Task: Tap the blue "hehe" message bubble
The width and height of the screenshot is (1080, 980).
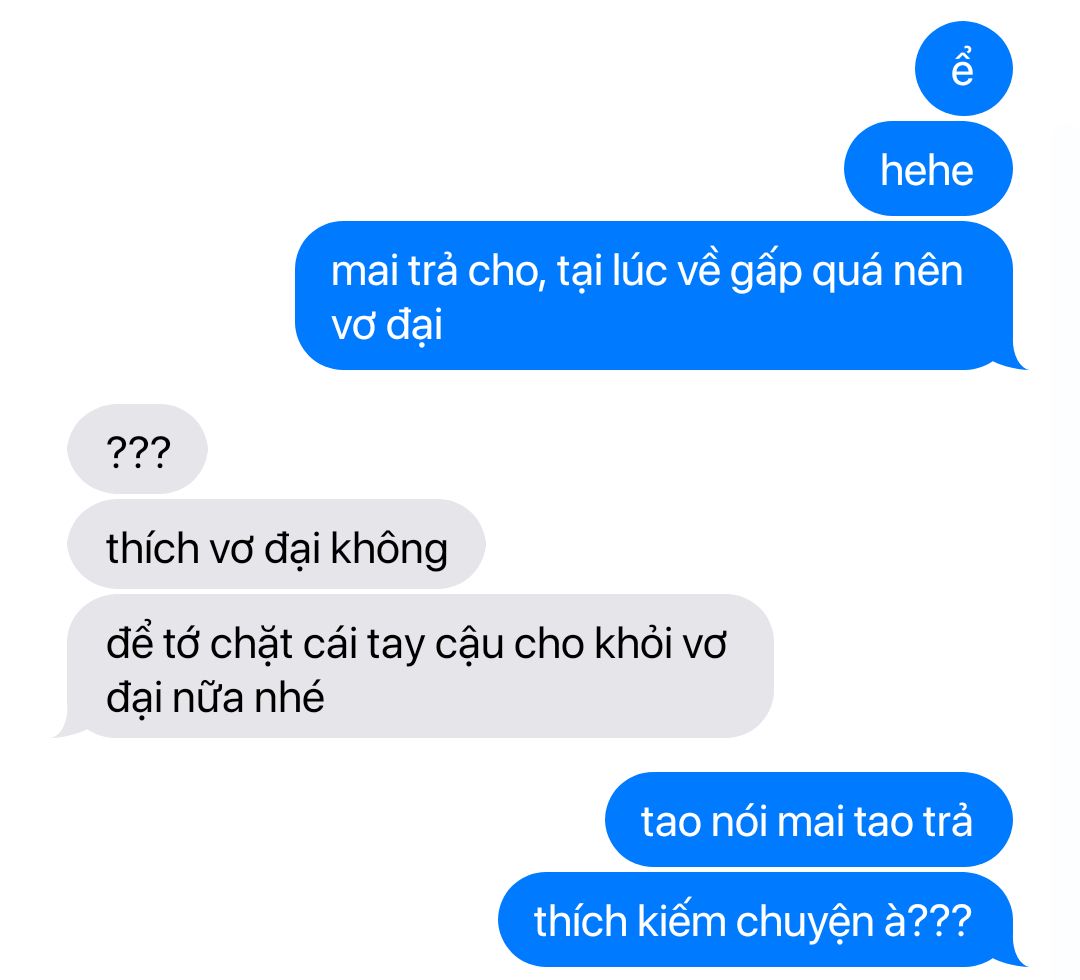Action: click(x=928, y=169)
